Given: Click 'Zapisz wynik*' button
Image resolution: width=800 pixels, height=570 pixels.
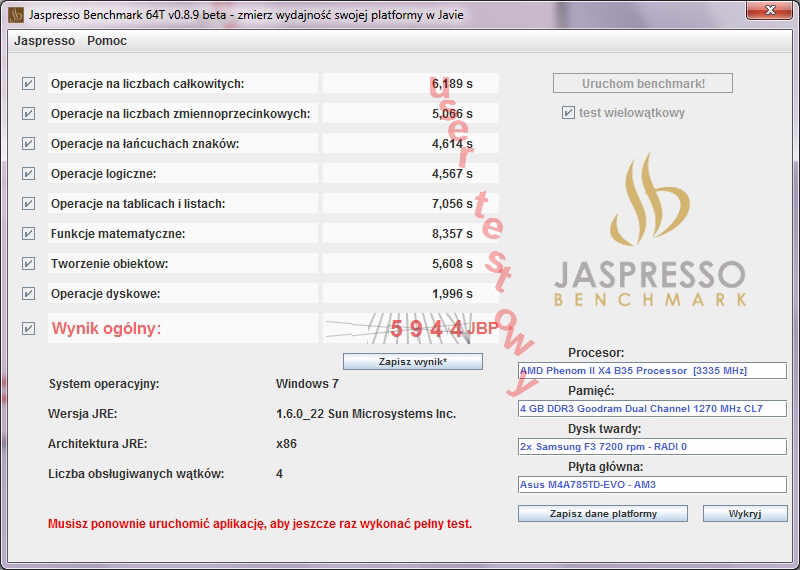Looking at the screenshot, I should [x=413, y=362].
